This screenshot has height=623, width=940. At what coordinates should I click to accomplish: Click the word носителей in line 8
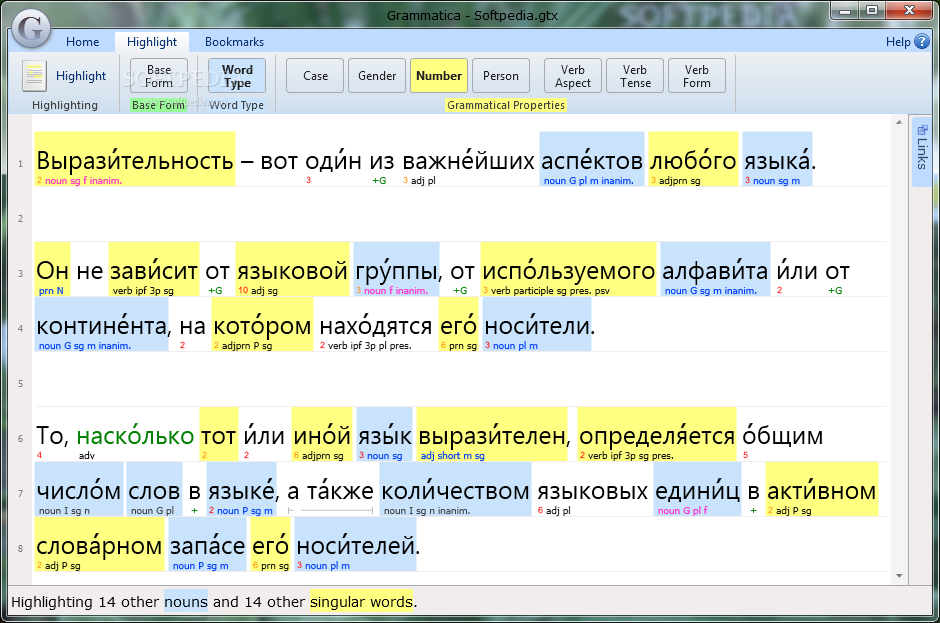(355, 546)
